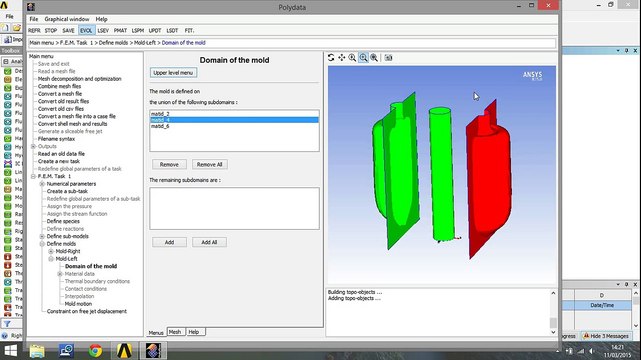Click the STOP toolbar button

tap(51, 31)
